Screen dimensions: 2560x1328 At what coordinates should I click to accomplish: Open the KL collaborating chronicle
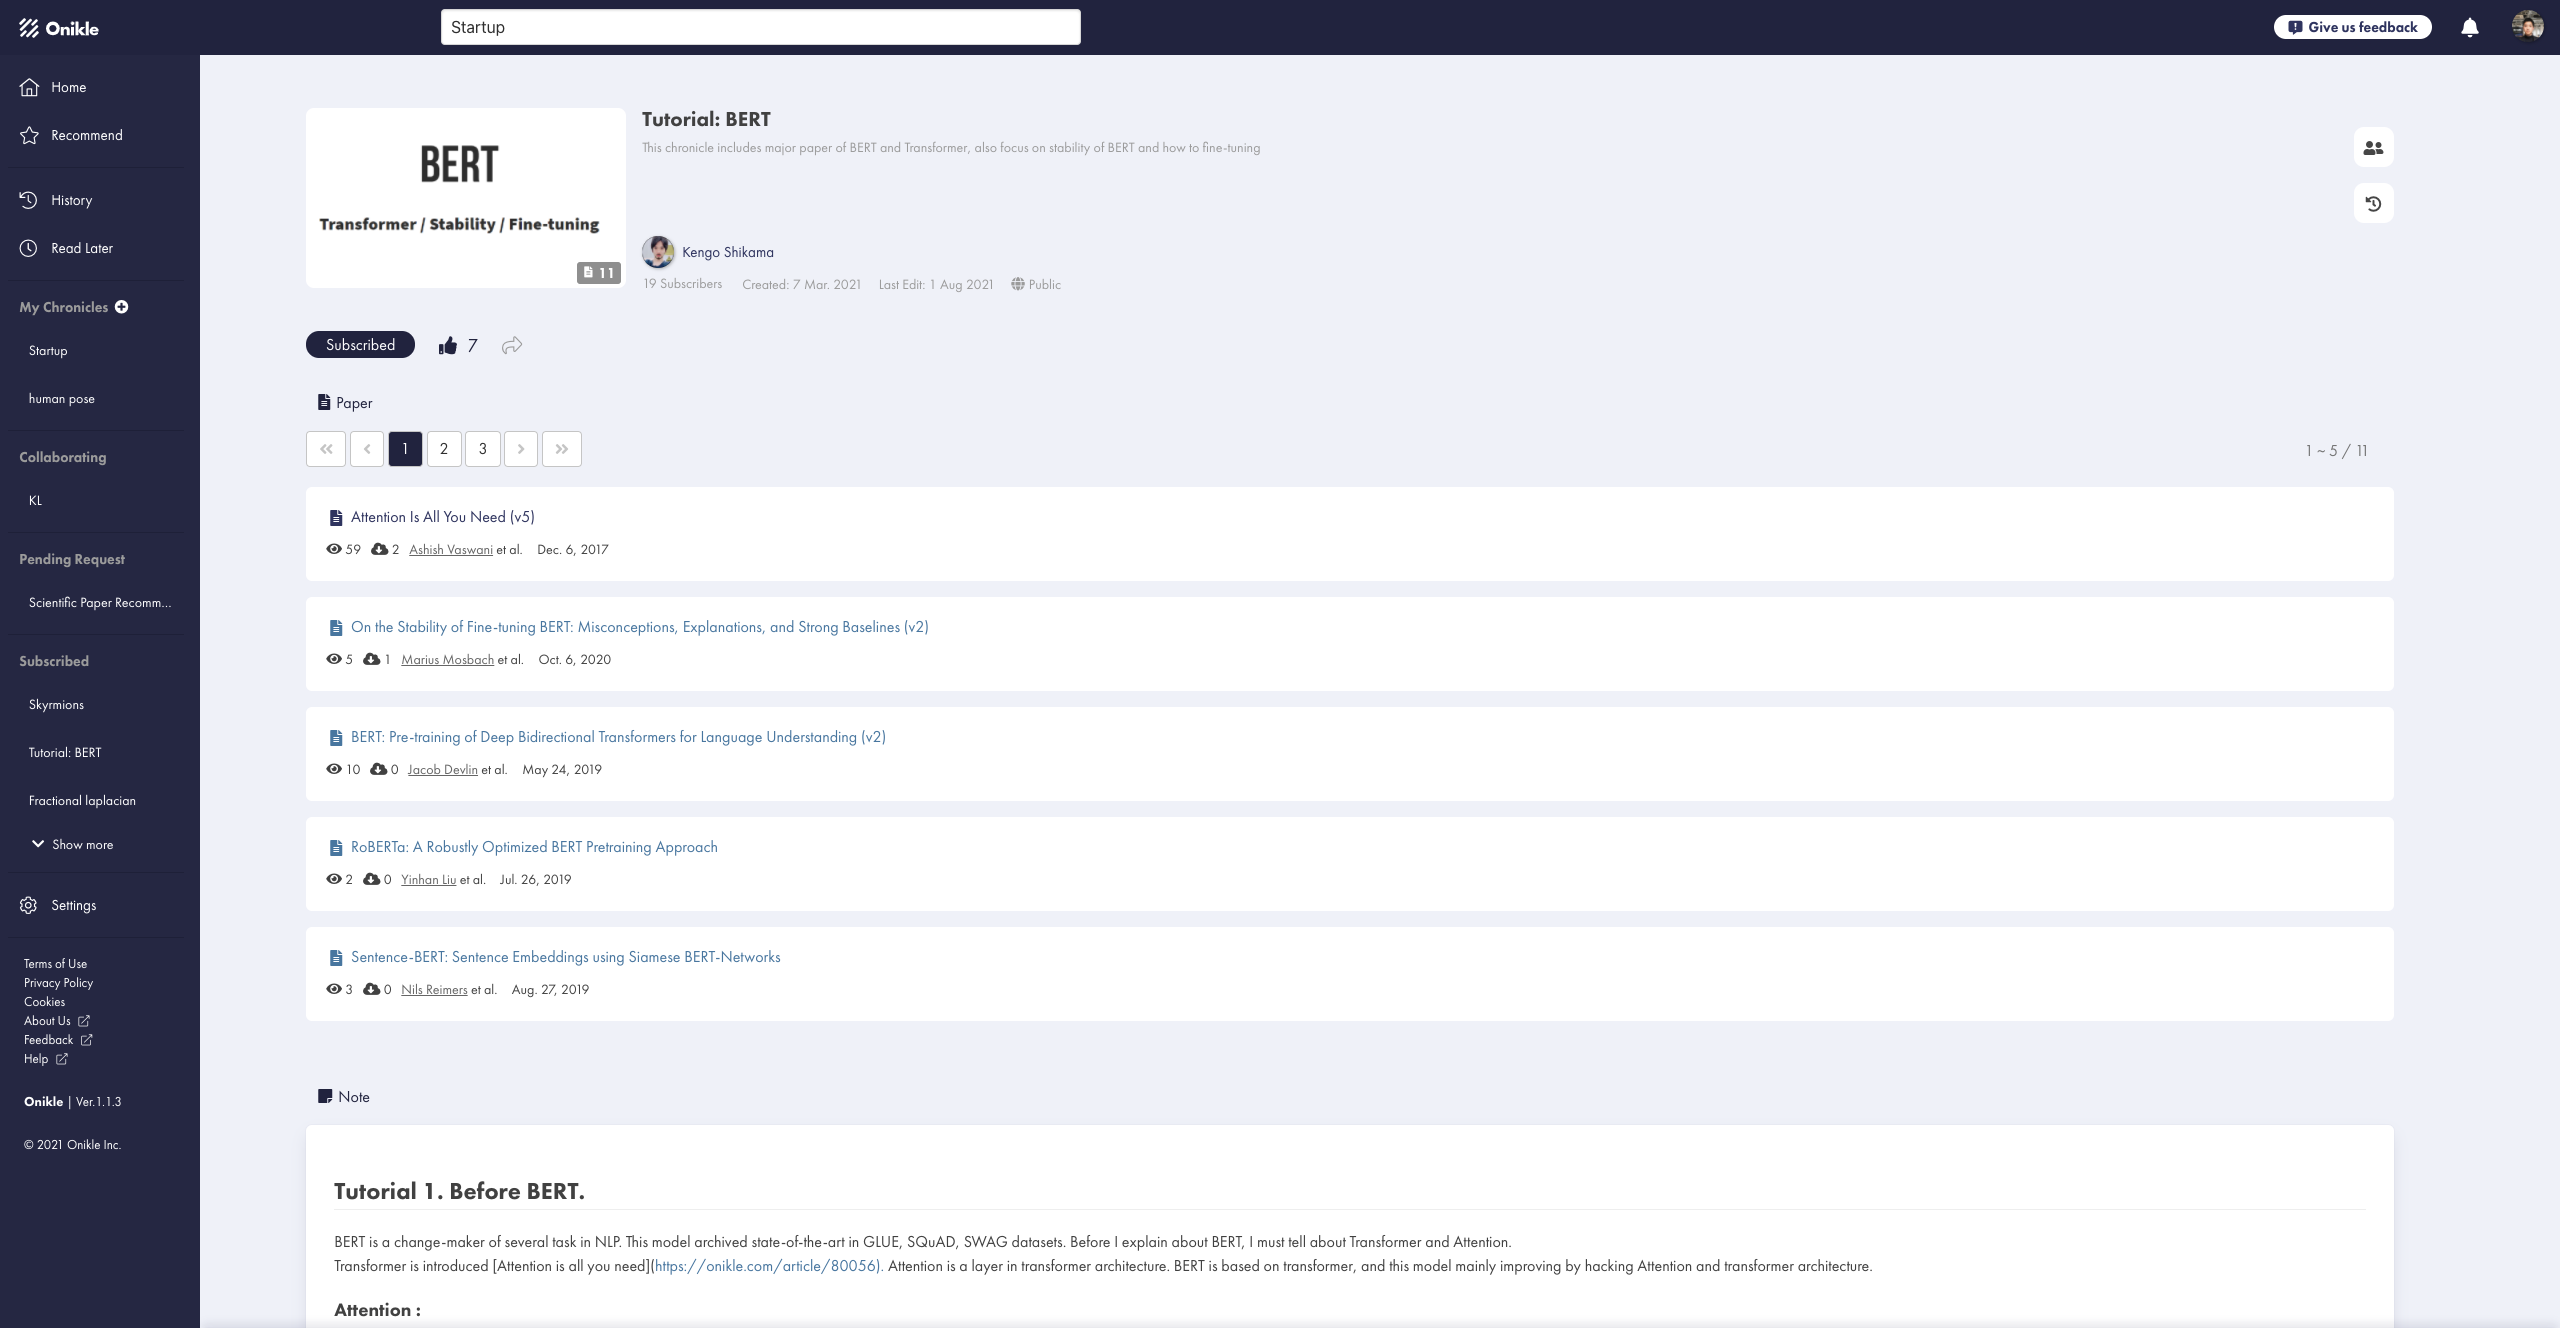point(36,499)
